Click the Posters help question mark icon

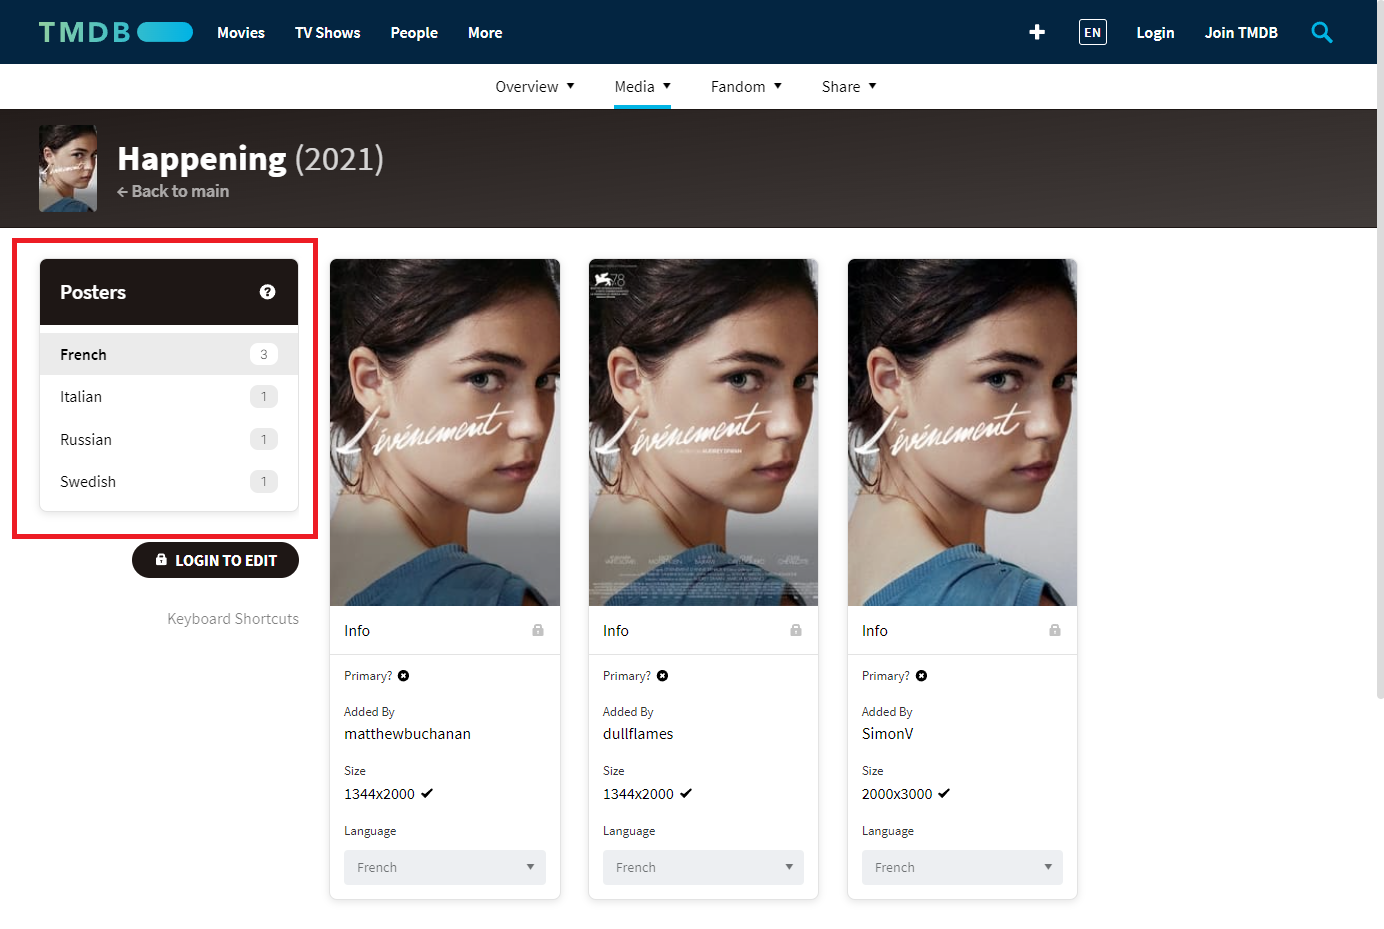click(267, 292)
